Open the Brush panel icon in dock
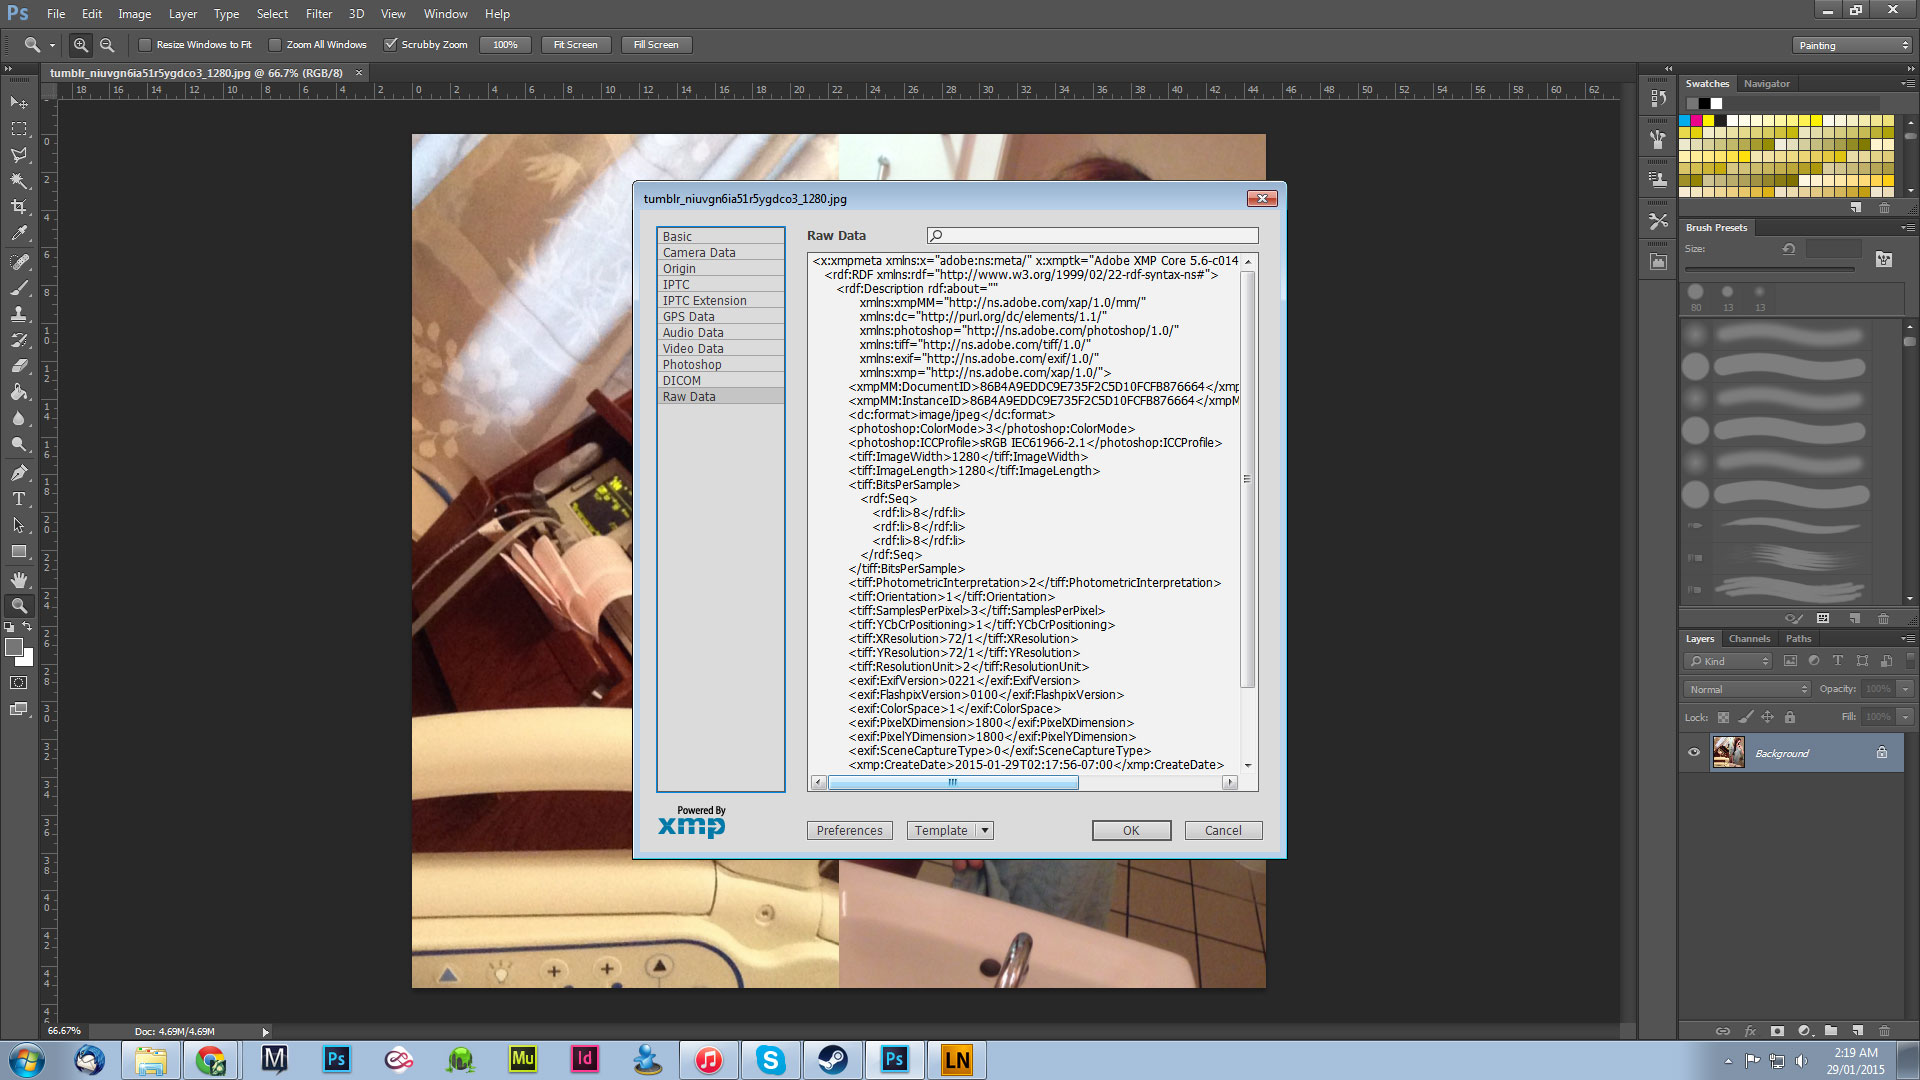Screen dimensions: 1920x1080 [1659, 139]
